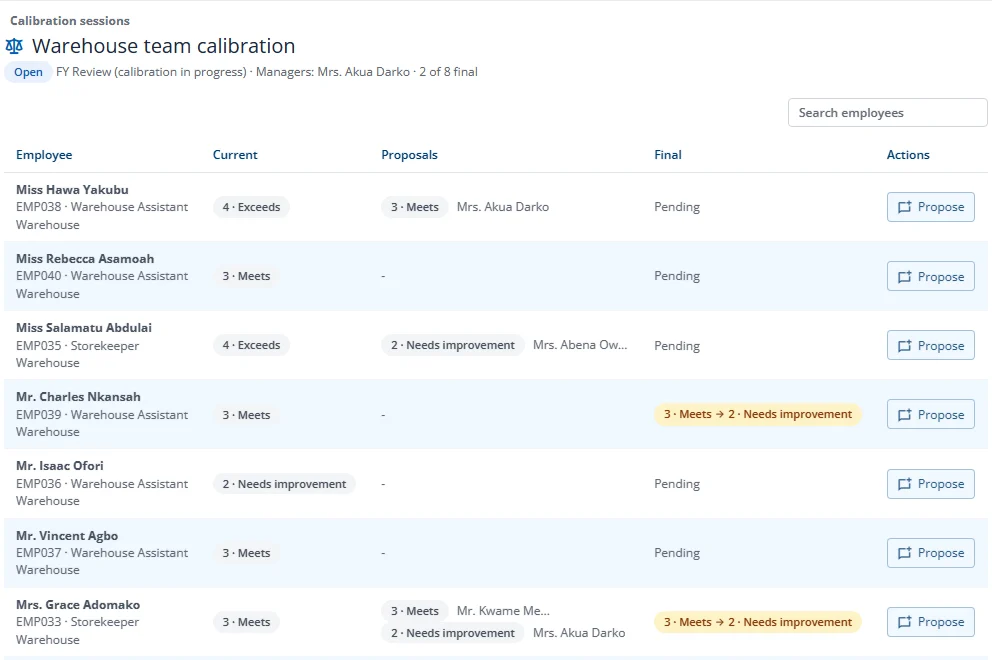The height and width of the screenshot is (660, 992).
Task: Click the propose icon in Charles Nkansah's row
Action: point(905,414)
